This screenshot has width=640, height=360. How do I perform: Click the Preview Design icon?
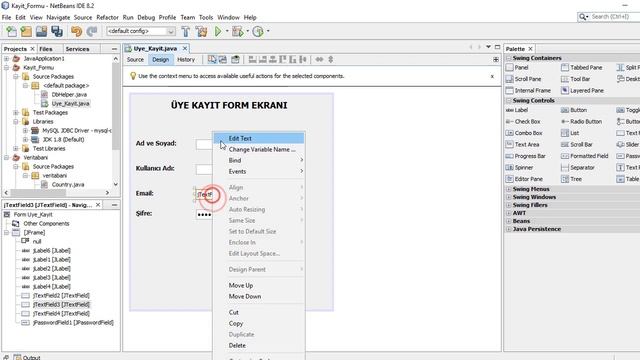[x=235, y=60]
